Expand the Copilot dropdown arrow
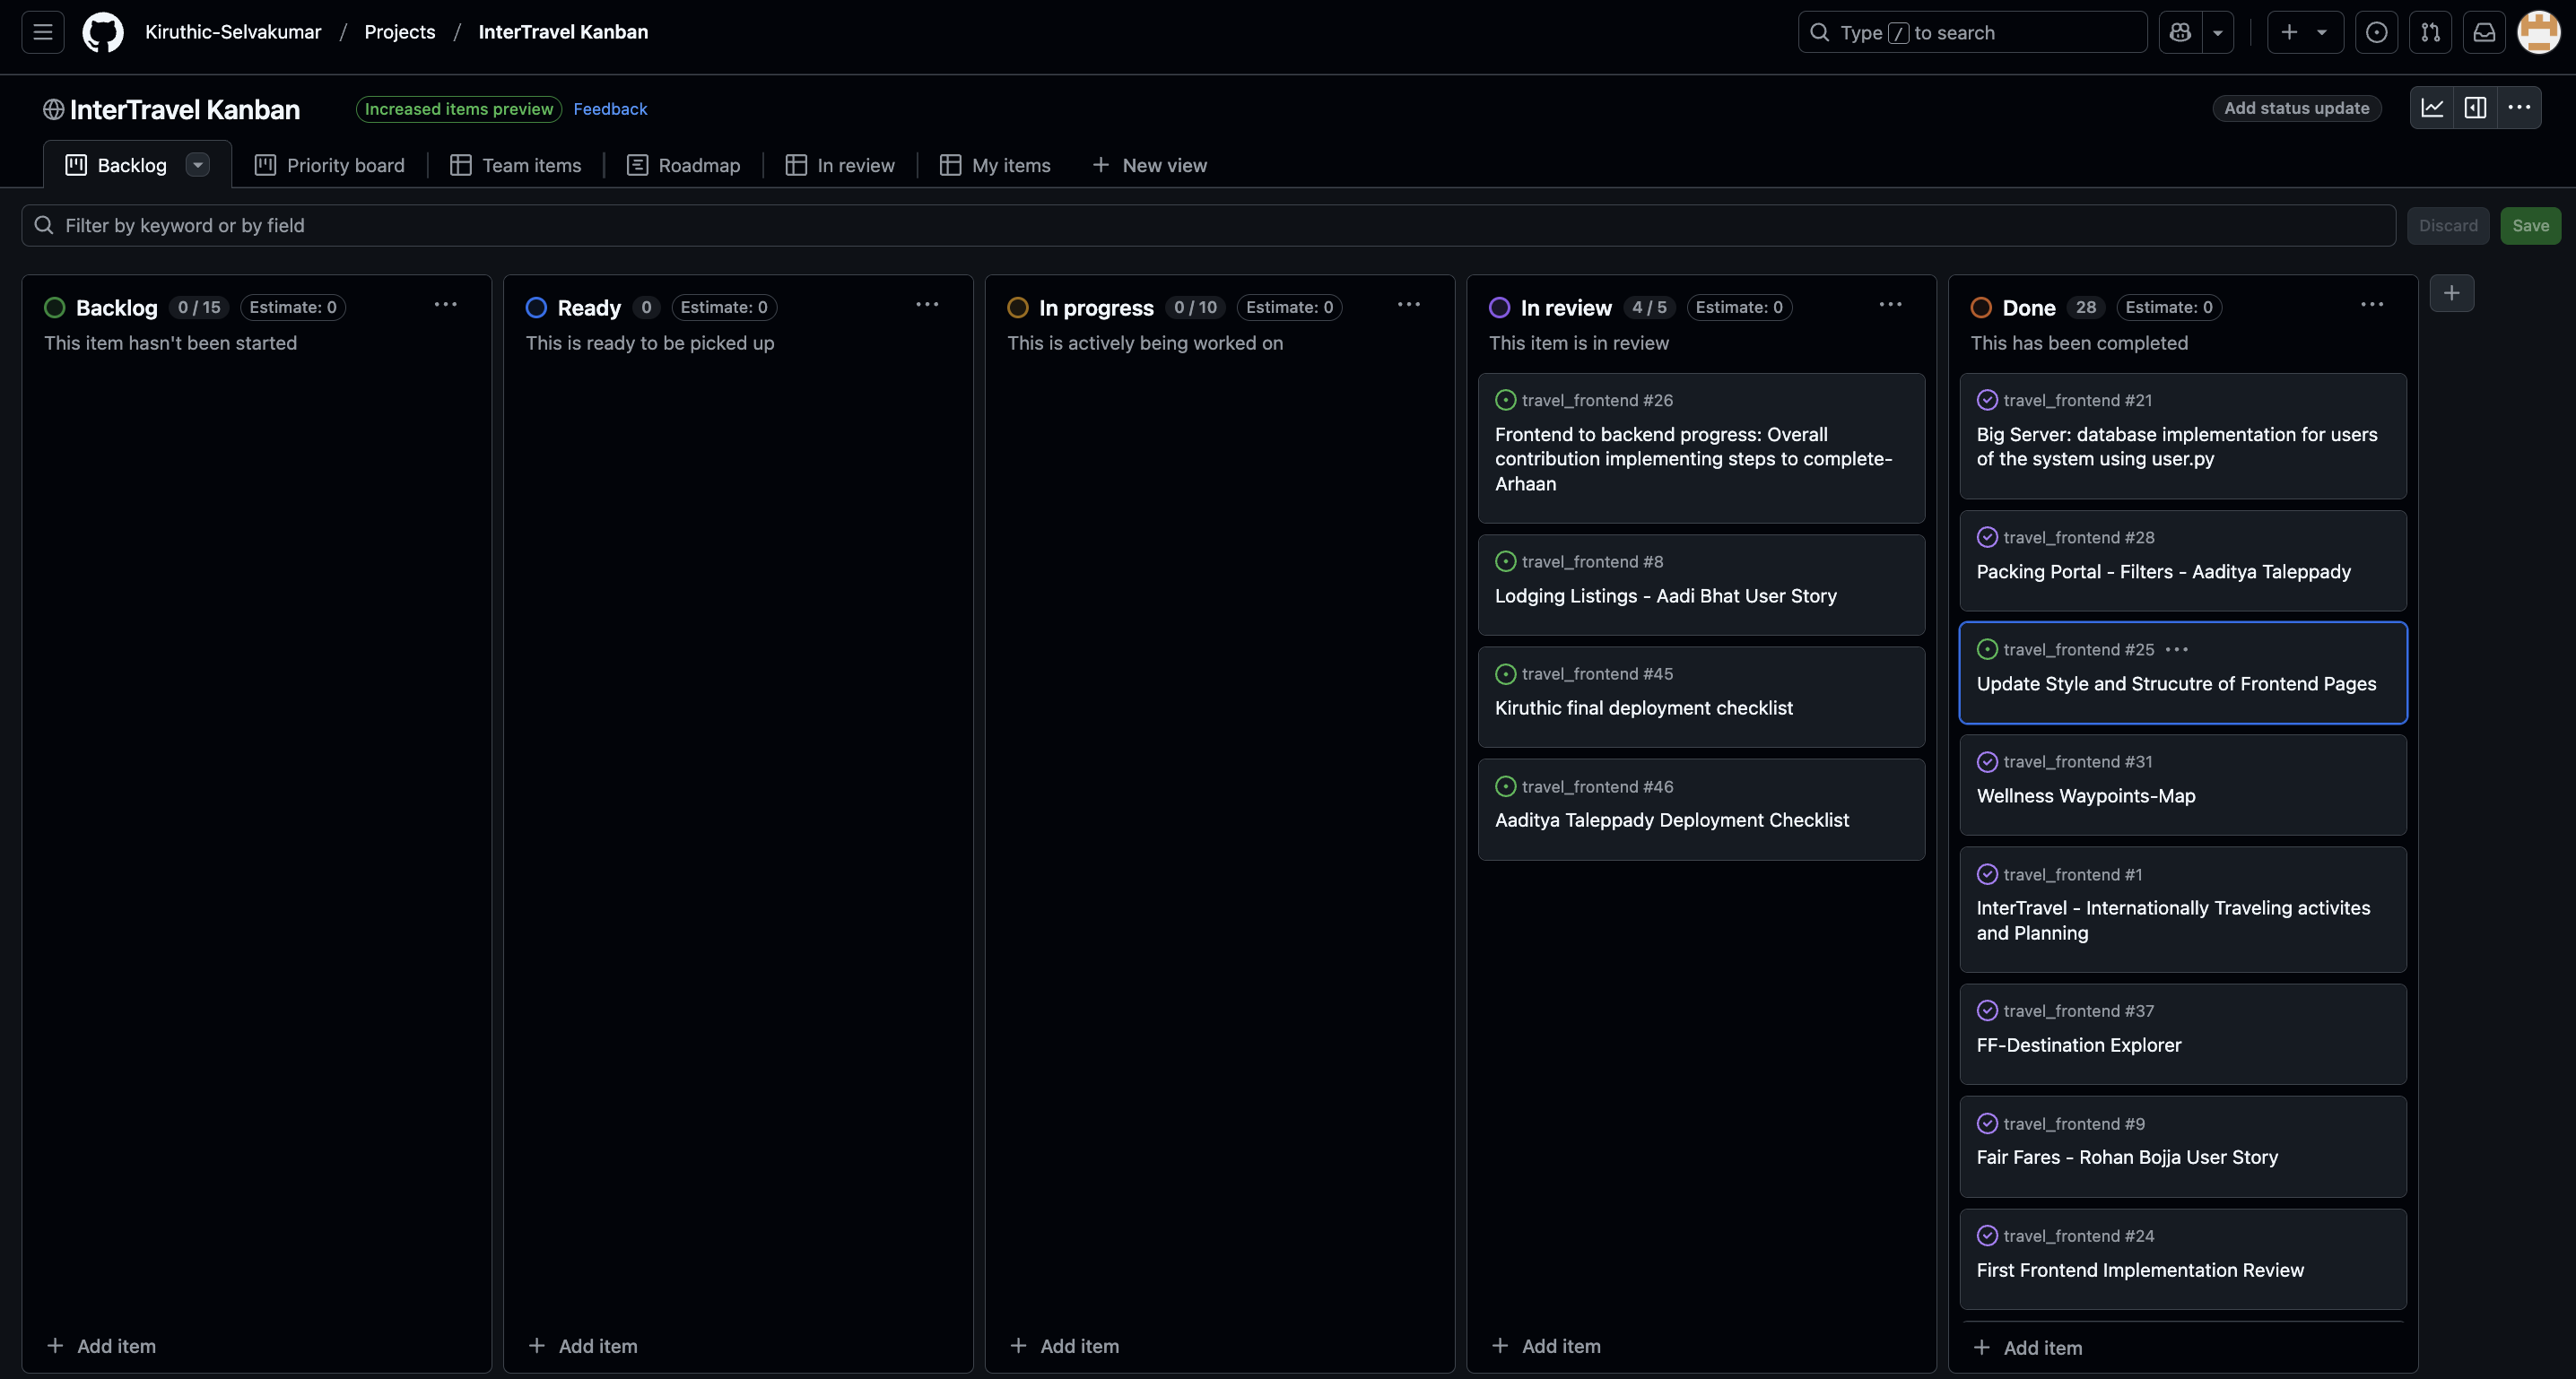 pyautogui.click(x=2217, y=32)
